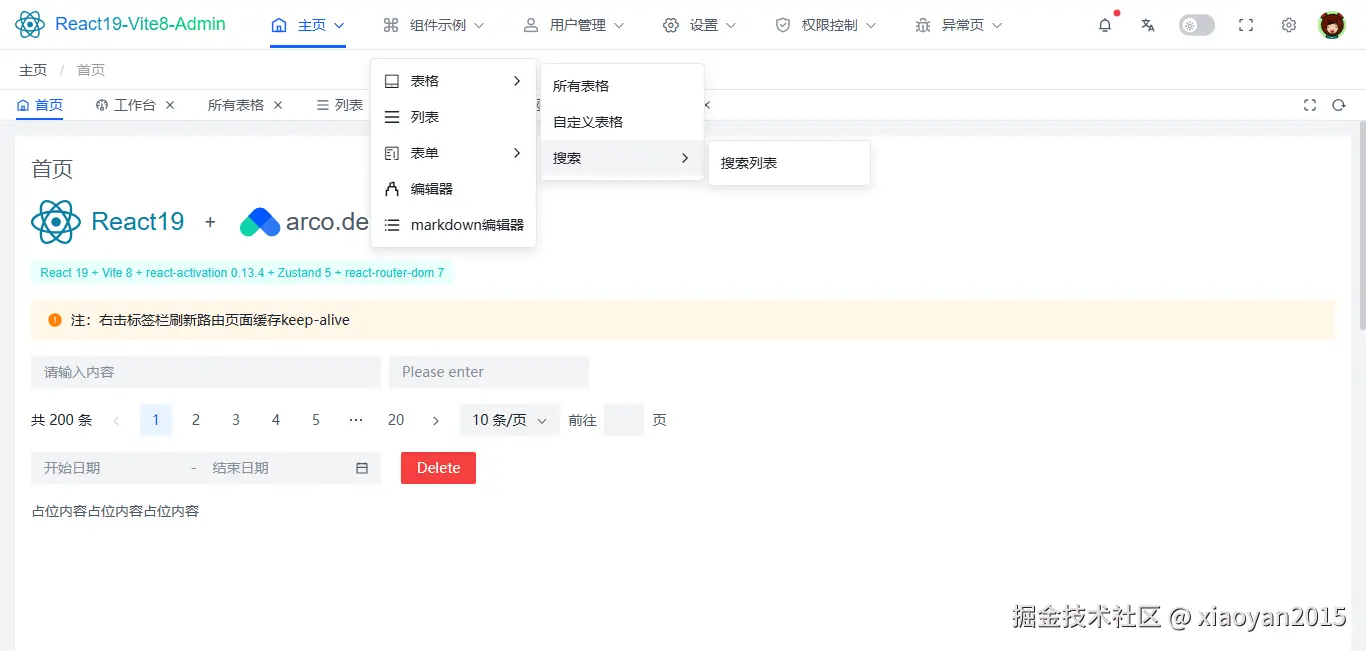This screenshot has width=1366, height=651.
Task: Open the 10 条/页 page size dropdown
Action: click(x=510, y=420)
